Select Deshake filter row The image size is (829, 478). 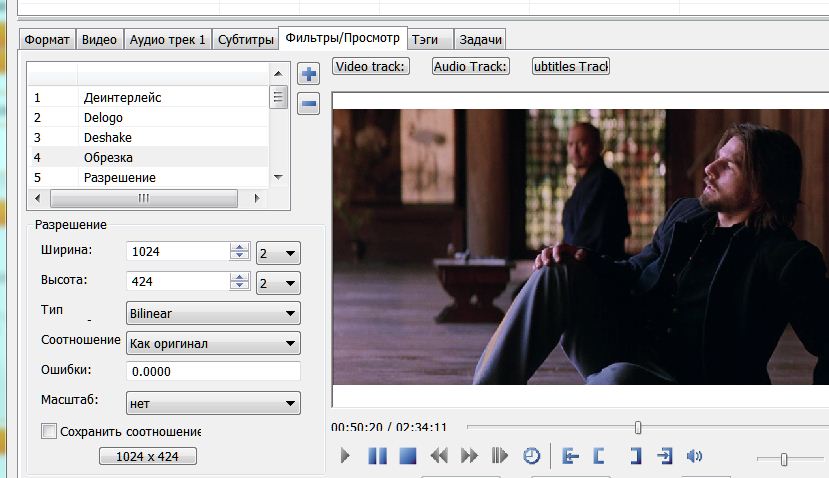click(148, 137)
